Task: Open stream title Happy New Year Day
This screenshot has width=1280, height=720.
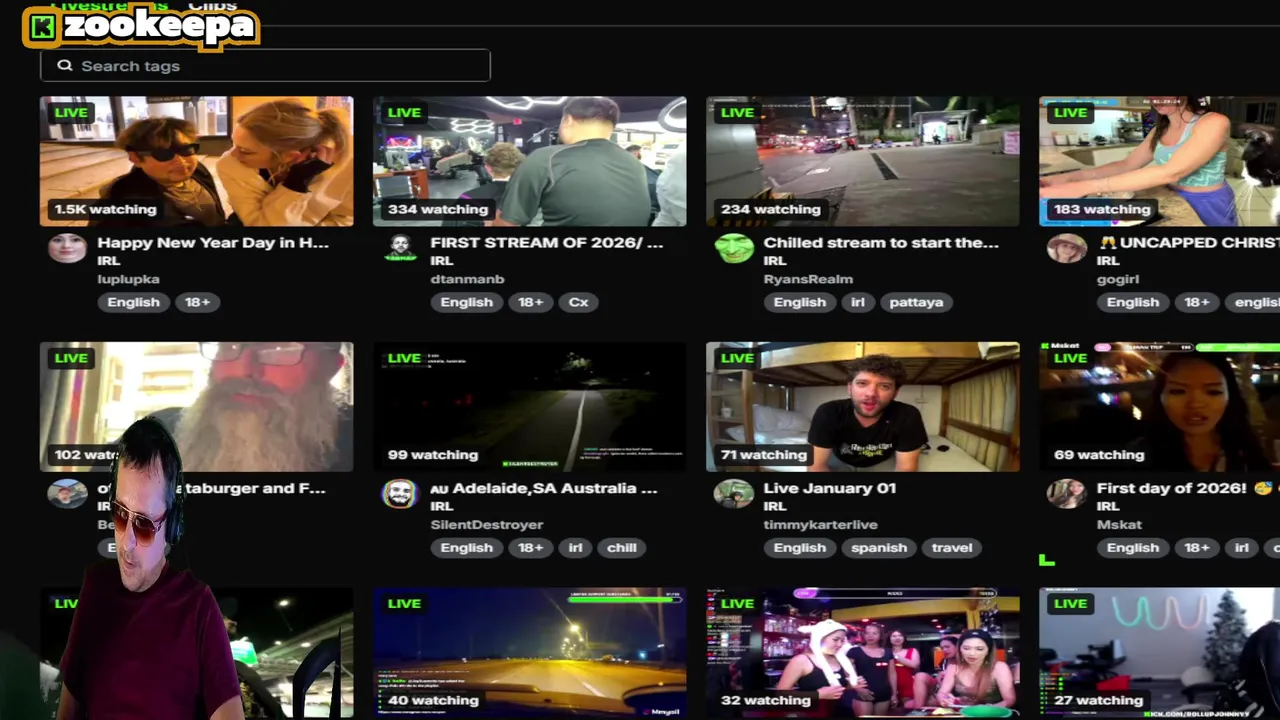Action: [x=213, y=242]
